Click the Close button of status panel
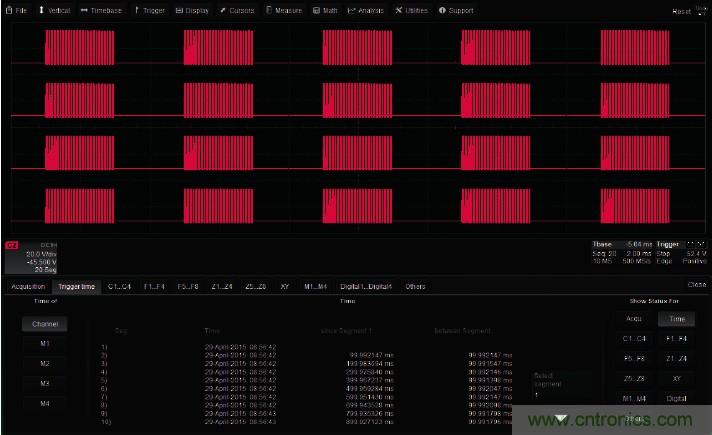712x435 pixels. (696, 286)
